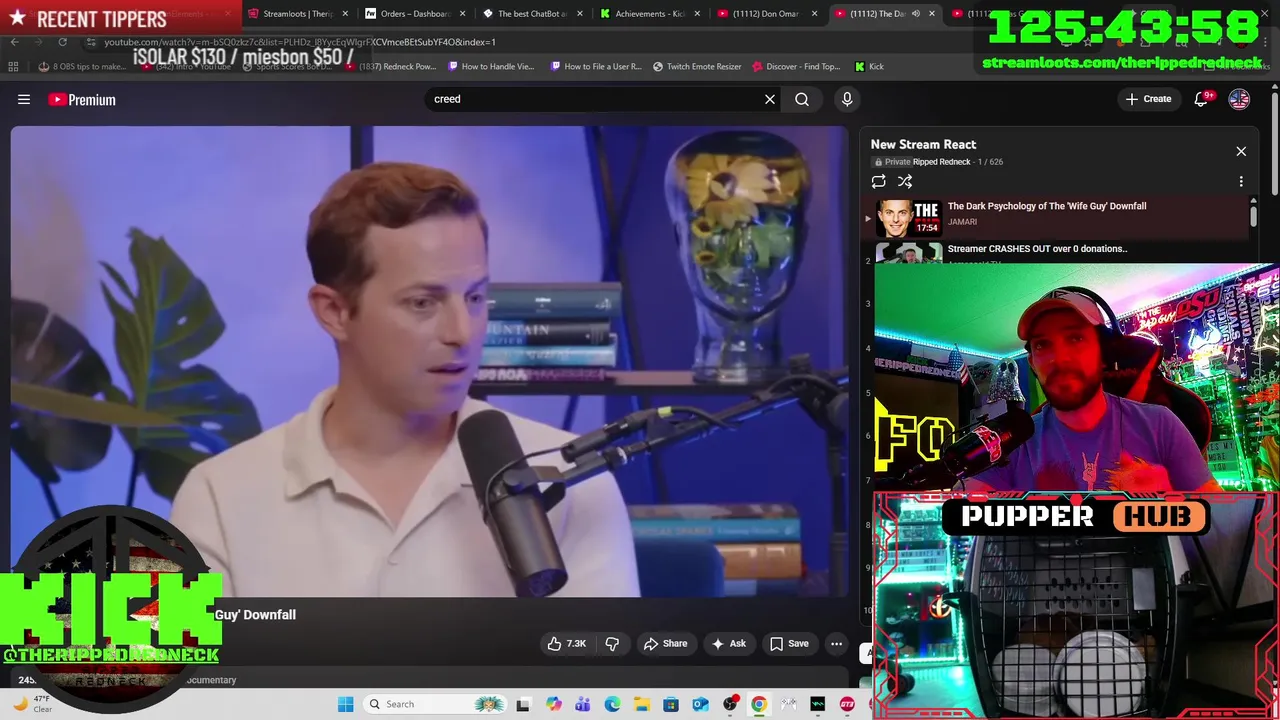Open more actions next to Save
This screenshot has width=1280, height=720.
836,644
